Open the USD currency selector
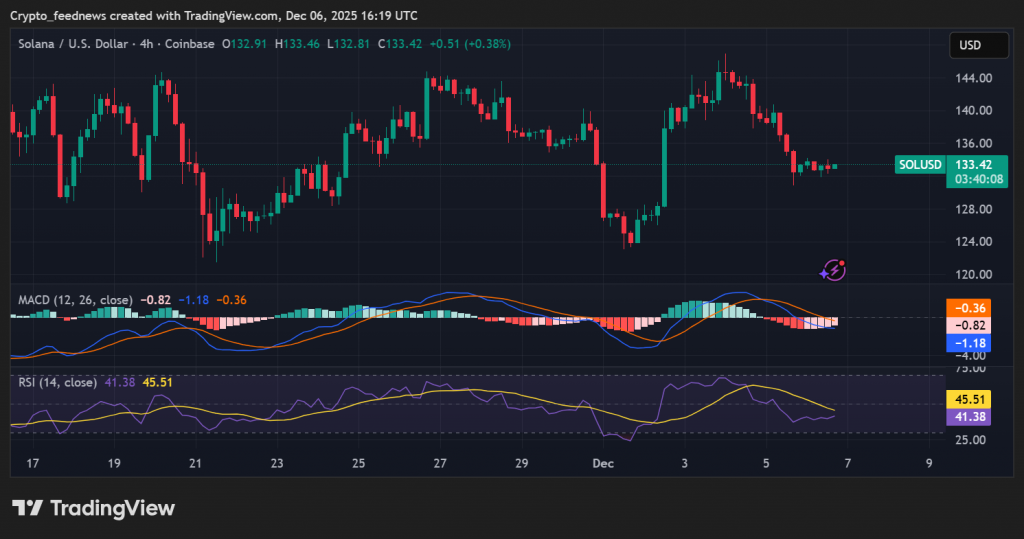 (969, 45)
